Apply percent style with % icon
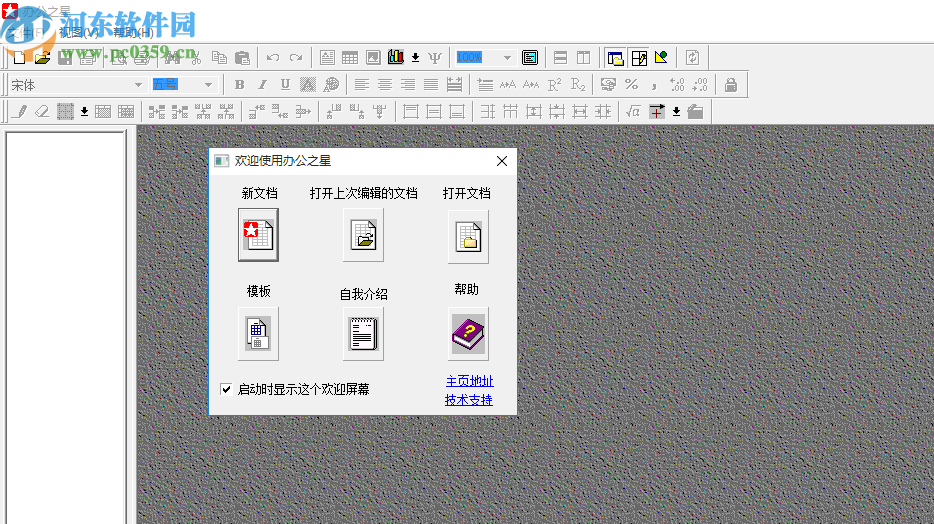Image resolution: width=934 pixels, height=524 pixels. [x=631, y=85]
